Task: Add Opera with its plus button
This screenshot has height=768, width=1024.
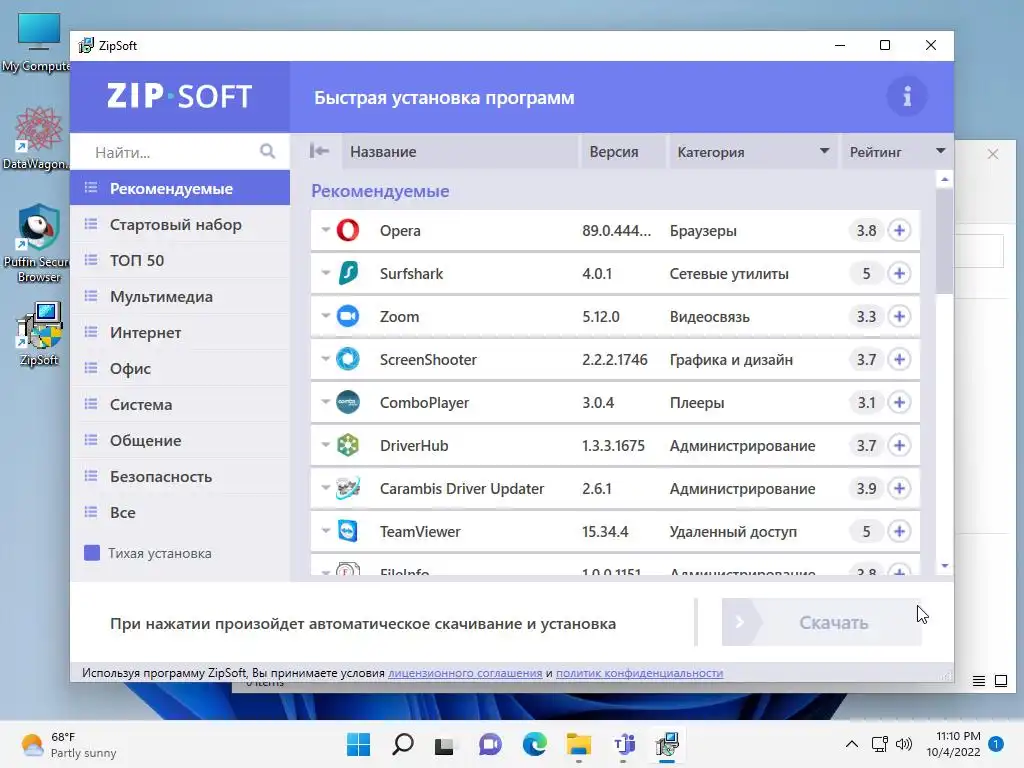Action: click(x=899, y=231)
